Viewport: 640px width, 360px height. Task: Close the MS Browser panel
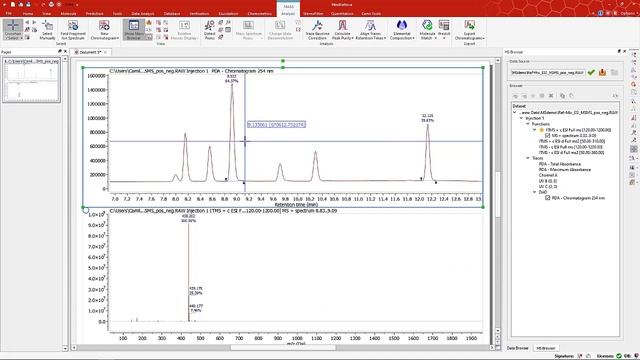(624, 51)
